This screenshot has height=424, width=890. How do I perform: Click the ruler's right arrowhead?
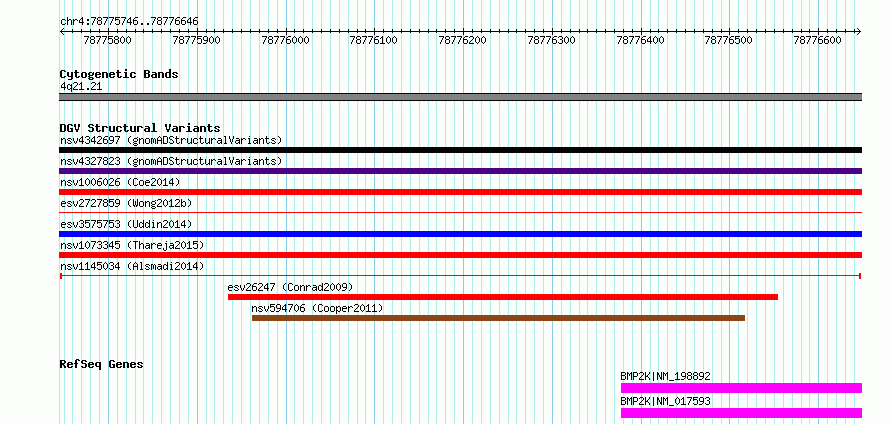pyautogui.click(x=859, y=32)
